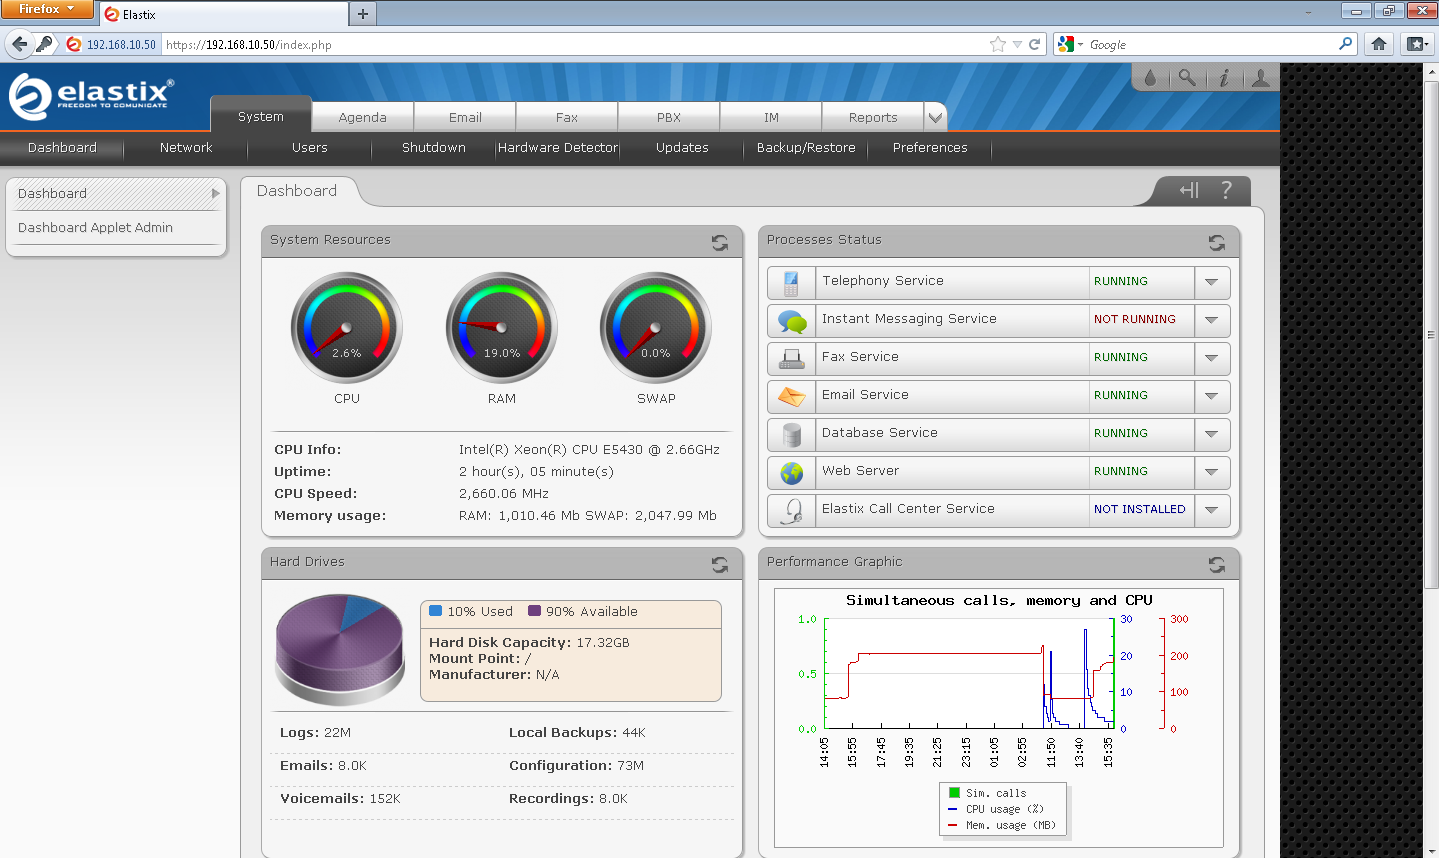Open the Firefox home page button
The image size is (1439, 858).
pyautogui.click(x=1379, y=44)
